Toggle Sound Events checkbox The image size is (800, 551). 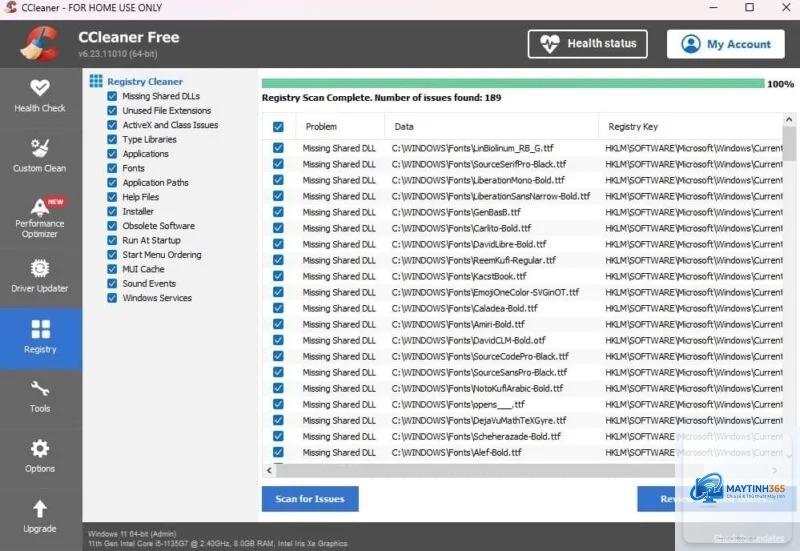(112, 283)
